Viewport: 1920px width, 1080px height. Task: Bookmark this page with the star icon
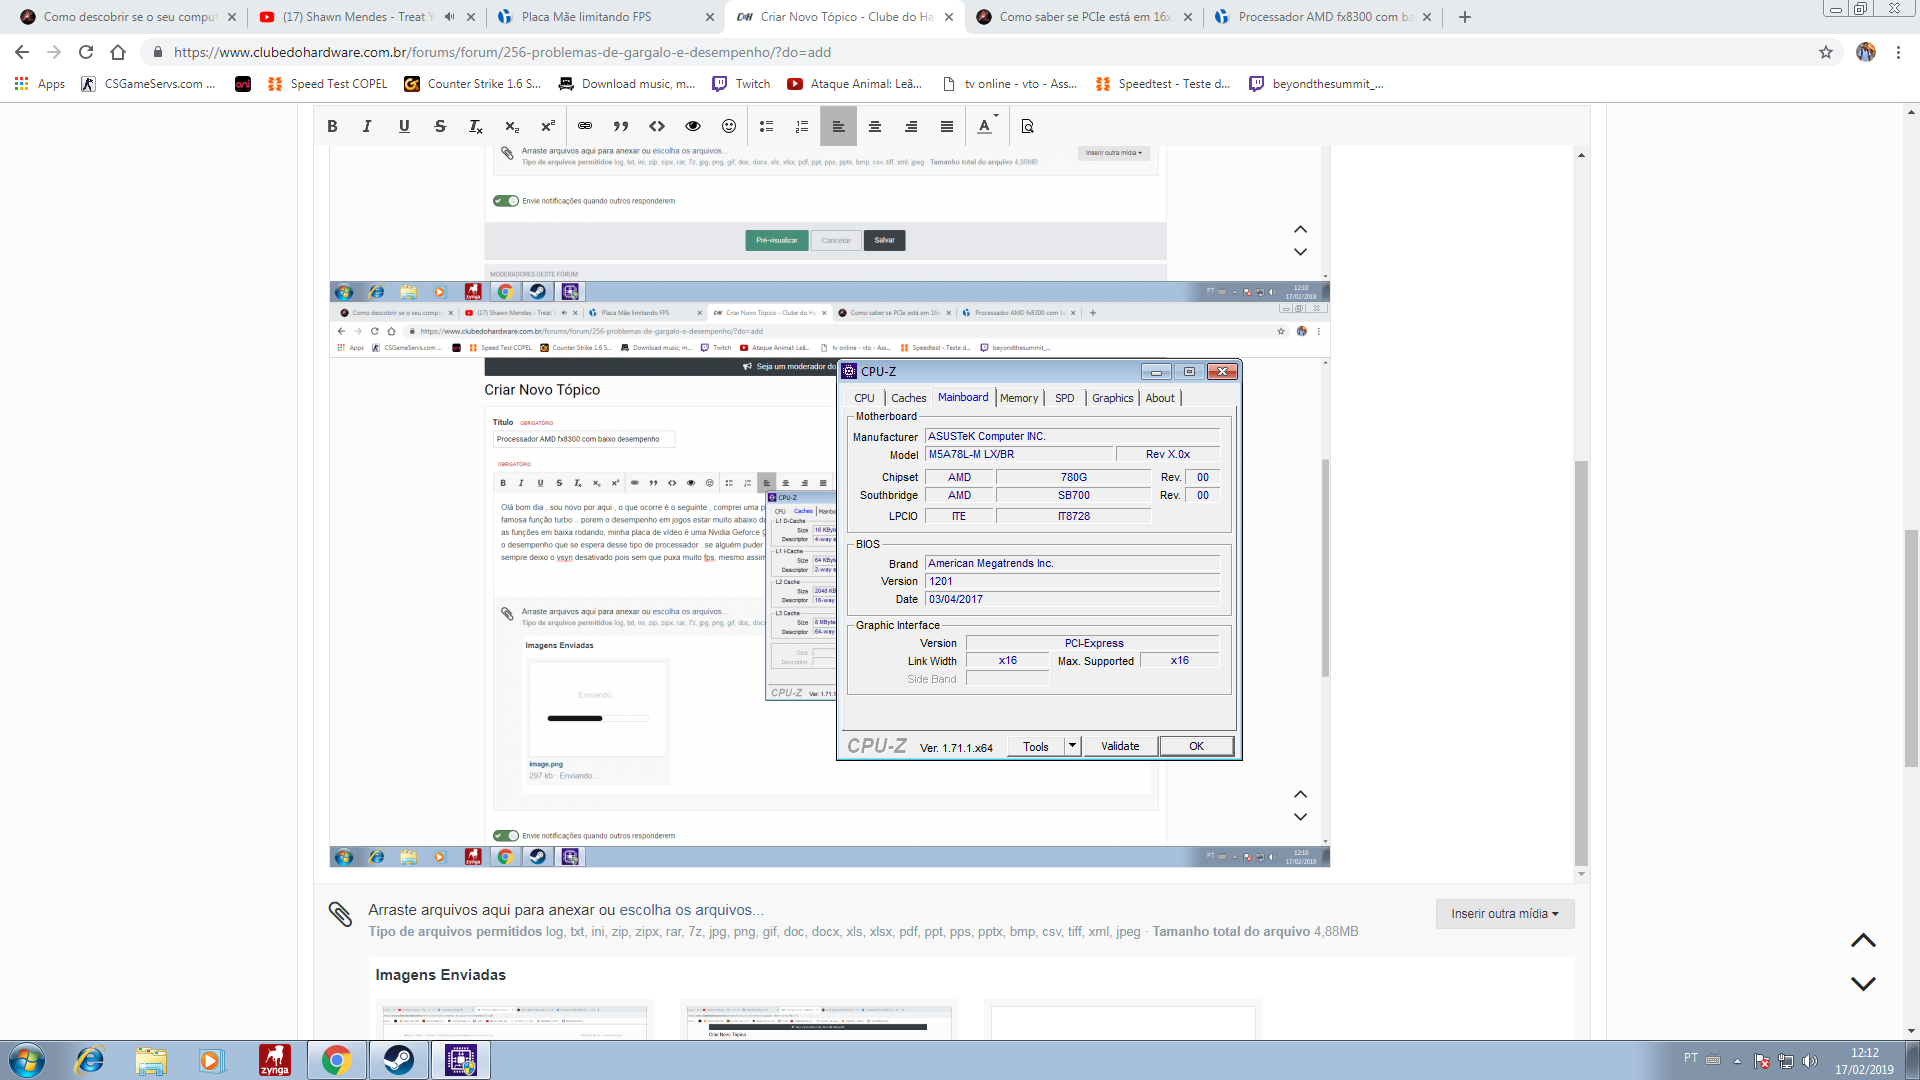coord(1826,52)
